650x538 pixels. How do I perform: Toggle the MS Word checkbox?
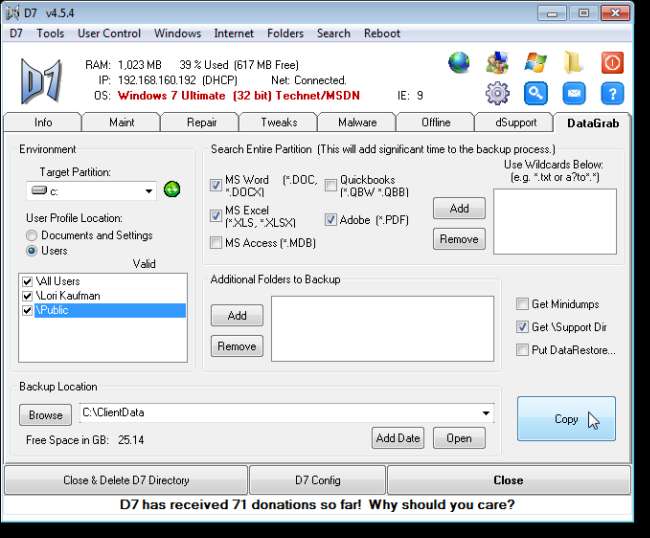click(216, 184)
